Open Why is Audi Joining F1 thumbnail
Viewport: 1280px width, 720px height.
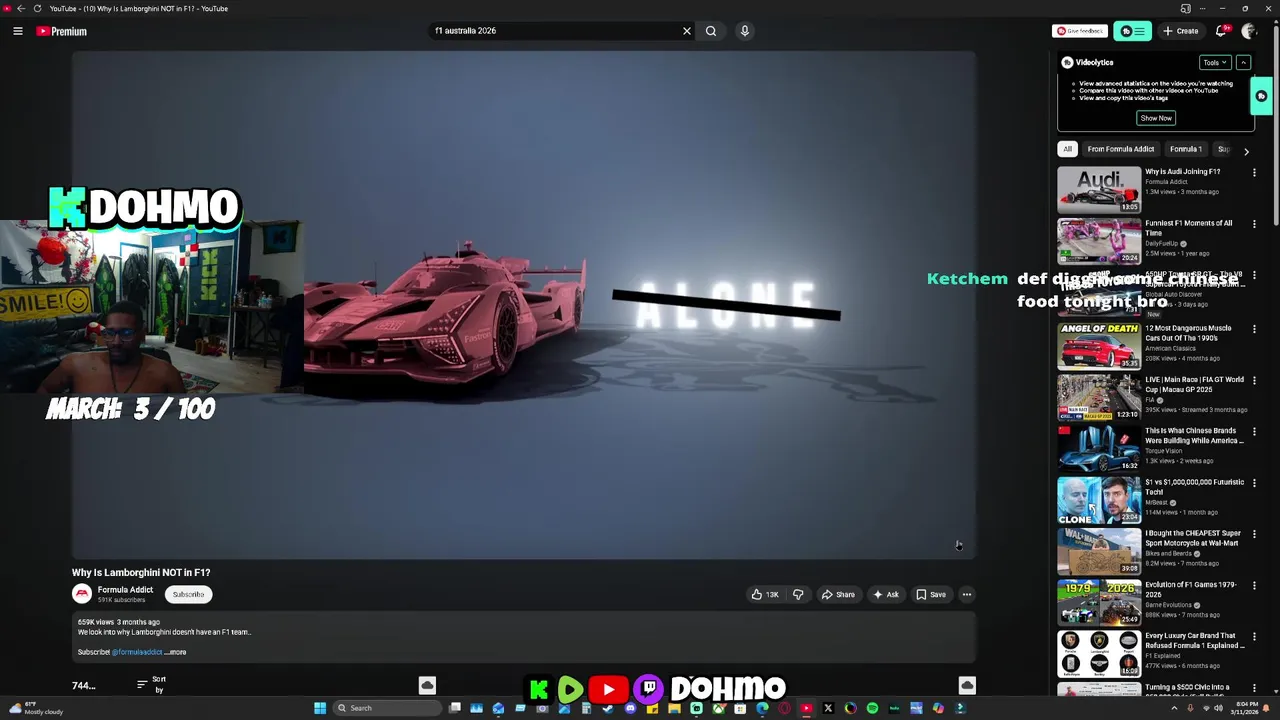click(x=1099, y=189)
